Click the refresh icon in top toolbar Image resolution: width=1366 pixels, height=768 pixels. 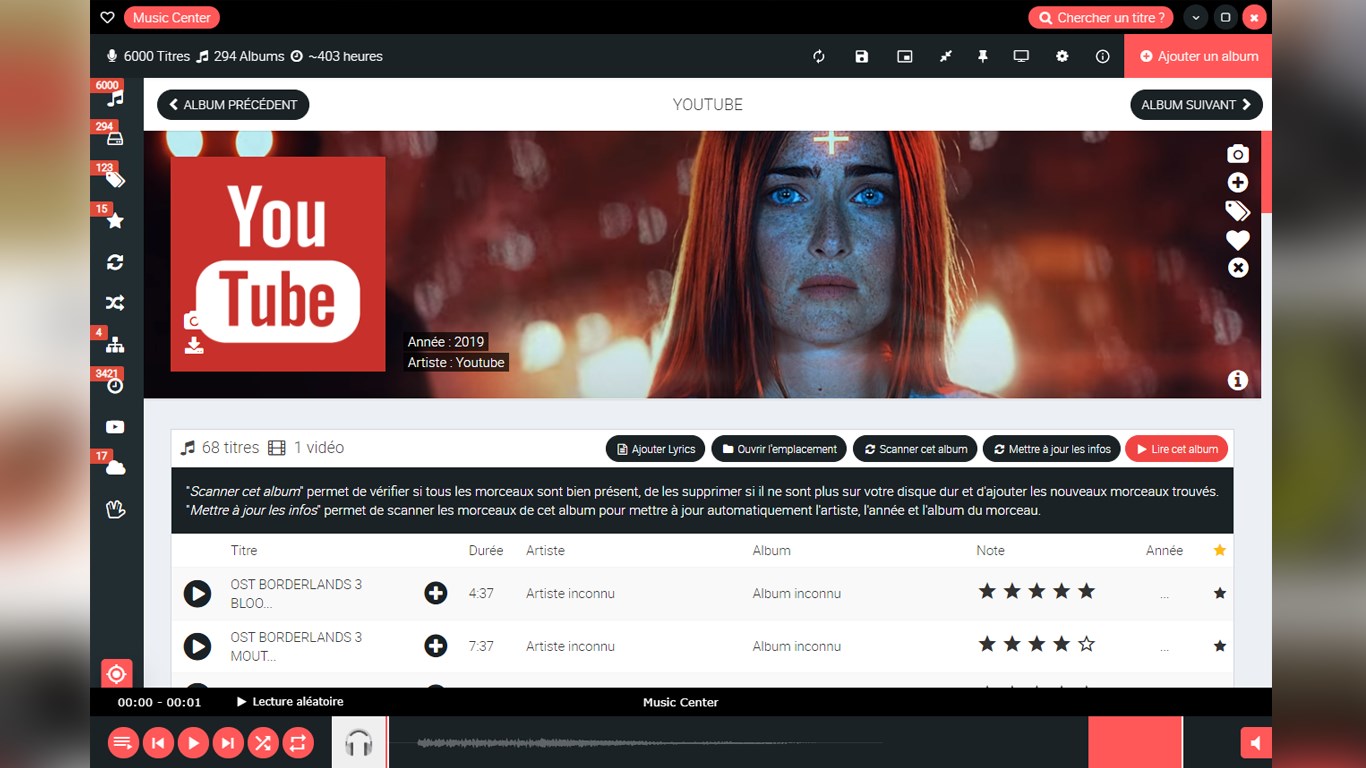[x=819, y=57]
